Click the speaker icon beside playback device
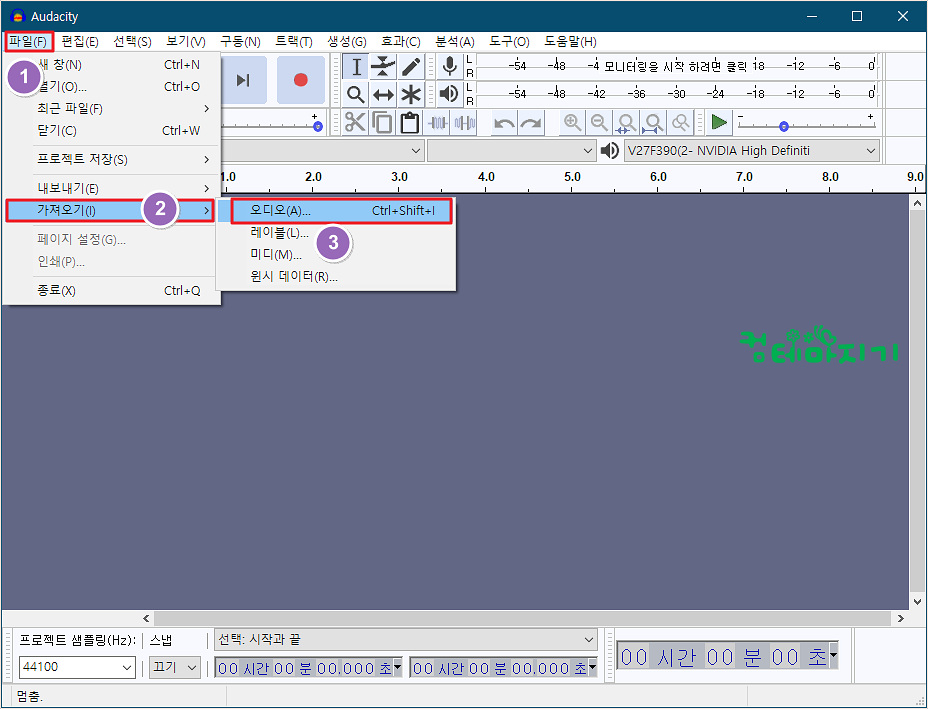 [610, 151]
